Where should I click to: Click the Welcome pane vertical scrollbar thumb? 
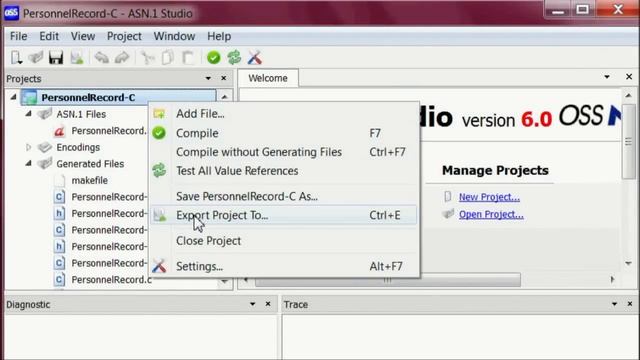click(x=628, y=141)
